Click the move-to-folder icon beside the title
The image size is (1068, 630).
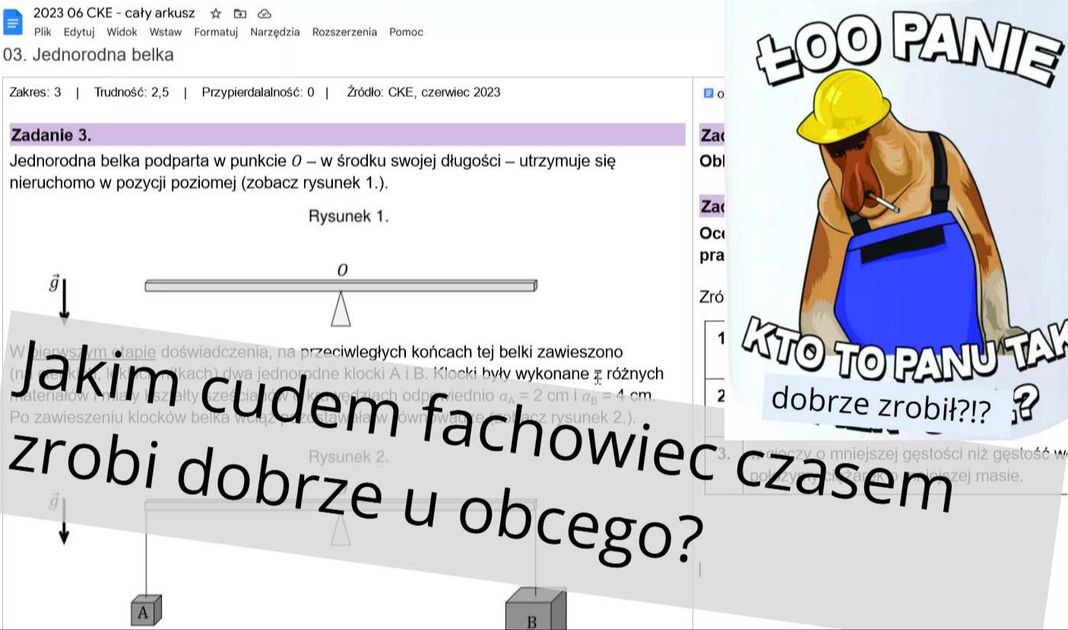pos(239,14)
